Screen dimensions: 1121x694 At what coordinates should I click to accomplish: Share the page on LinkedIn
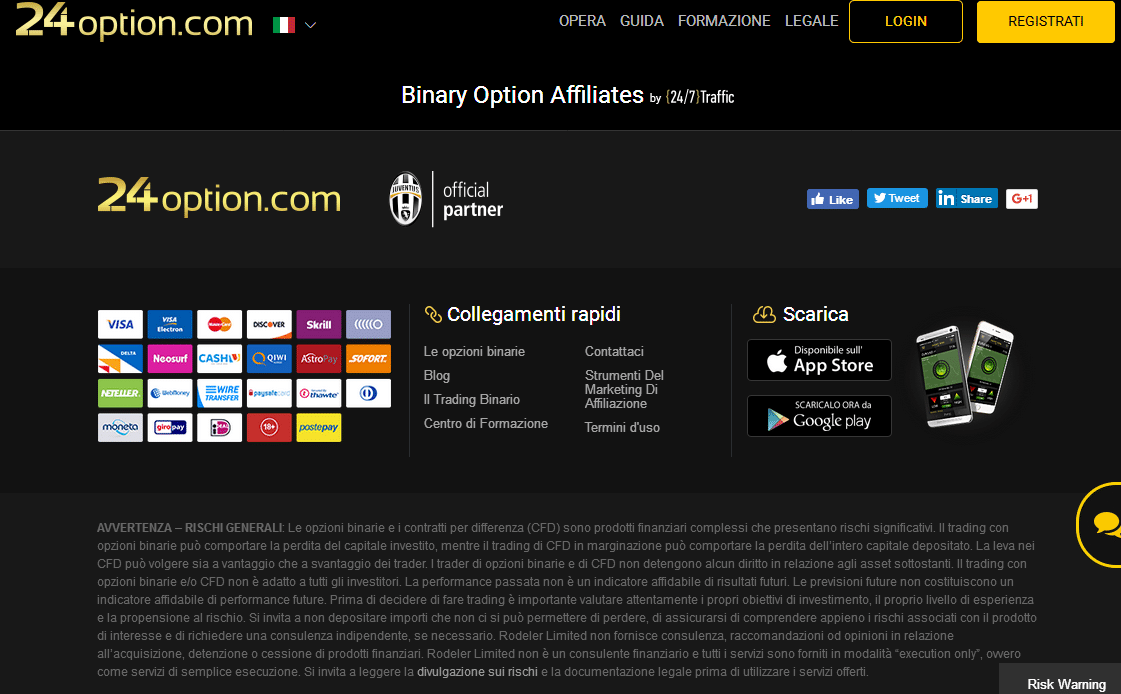[x=967, y=199]
